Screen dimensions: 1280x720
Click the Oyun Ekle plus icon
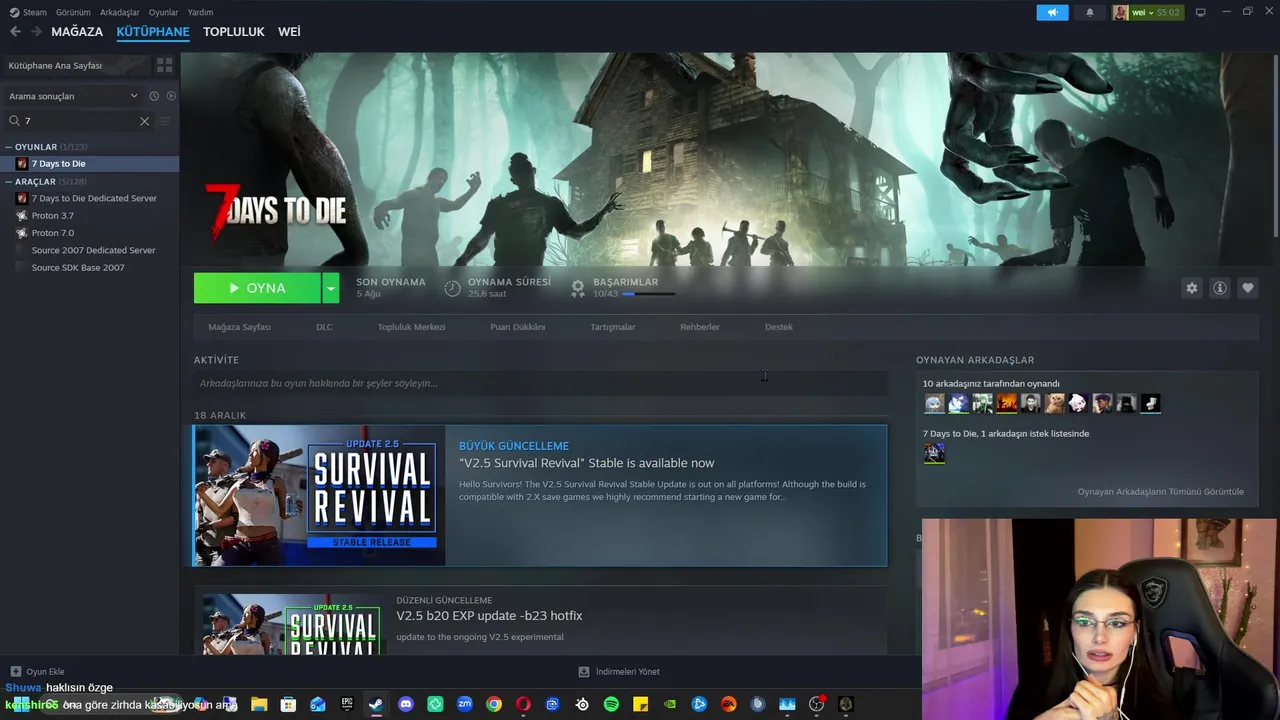coord(15,672)
